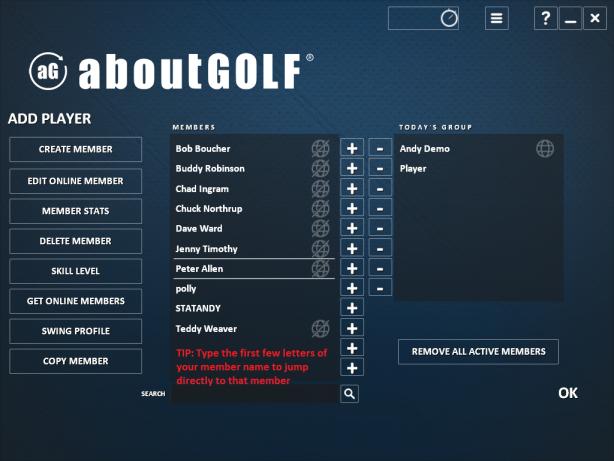Add Chuck Northrup with plus button
This screenshot has height=461, width=614.
pos(352,208)
